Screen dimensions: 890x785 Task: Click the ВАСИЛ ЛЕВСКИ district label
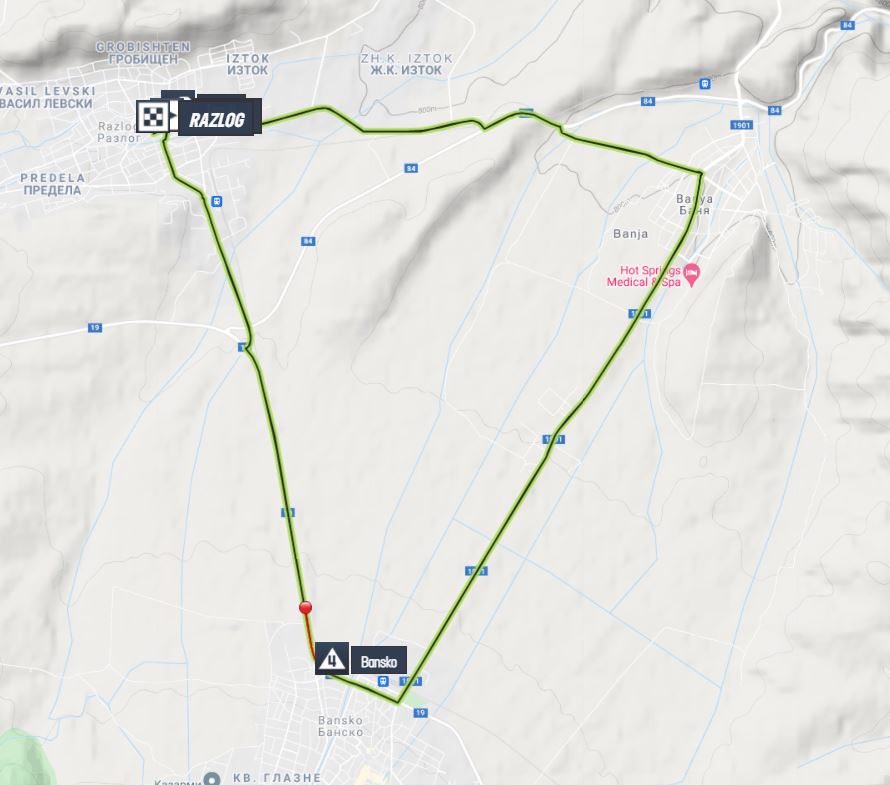[47, 104]
